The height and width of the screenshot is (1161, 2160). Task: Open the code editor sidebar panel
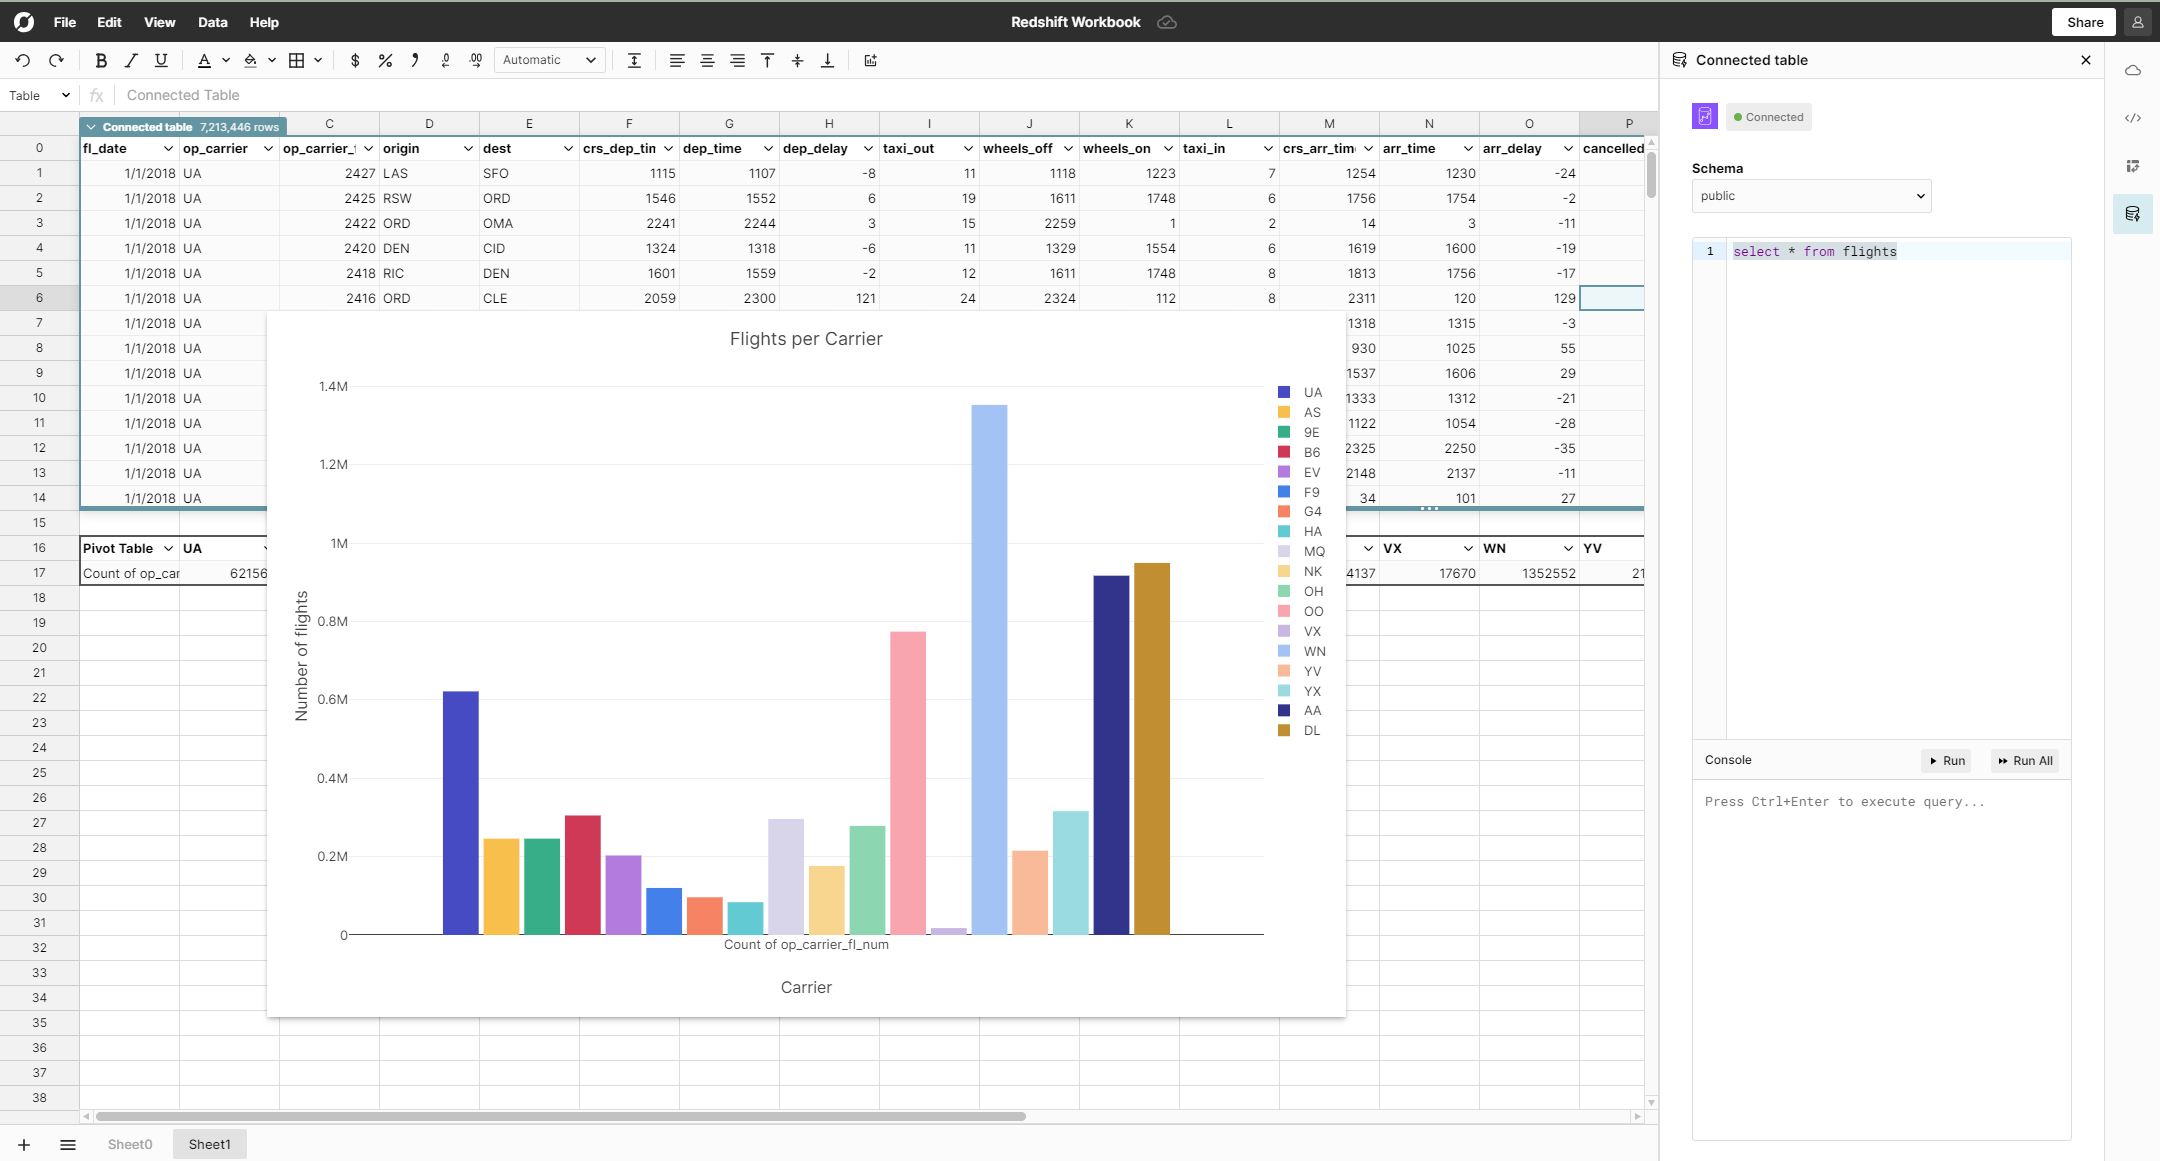point(2135,118)
